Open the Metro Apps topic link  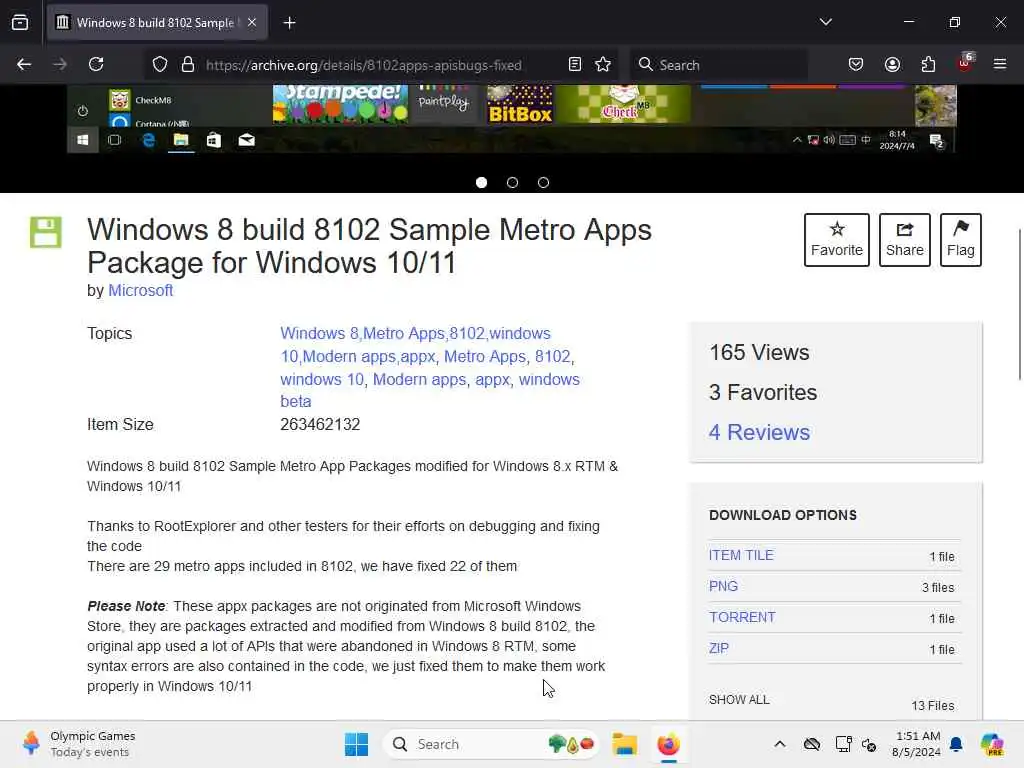(x=485, y=357)
